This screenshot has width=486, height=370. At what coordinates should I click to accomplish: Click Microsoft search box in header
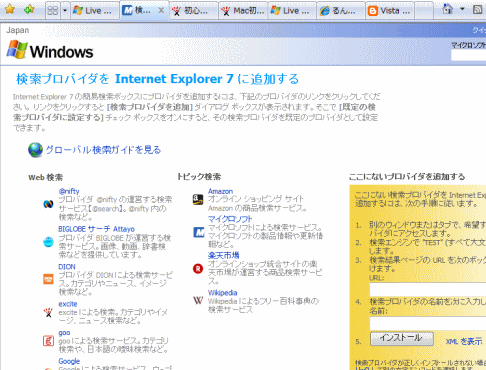468,55
